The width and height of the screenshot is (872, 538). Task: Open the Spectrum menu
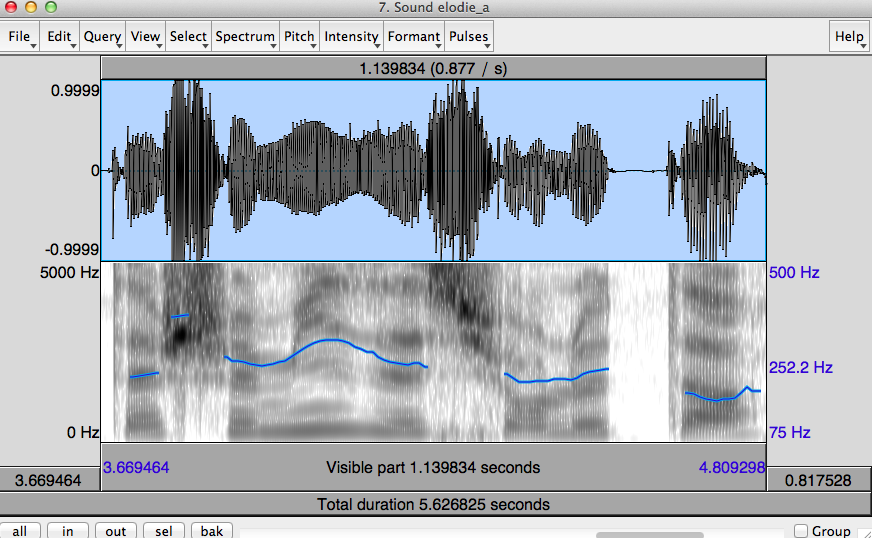pyautogui.click(x=245, y=37)
